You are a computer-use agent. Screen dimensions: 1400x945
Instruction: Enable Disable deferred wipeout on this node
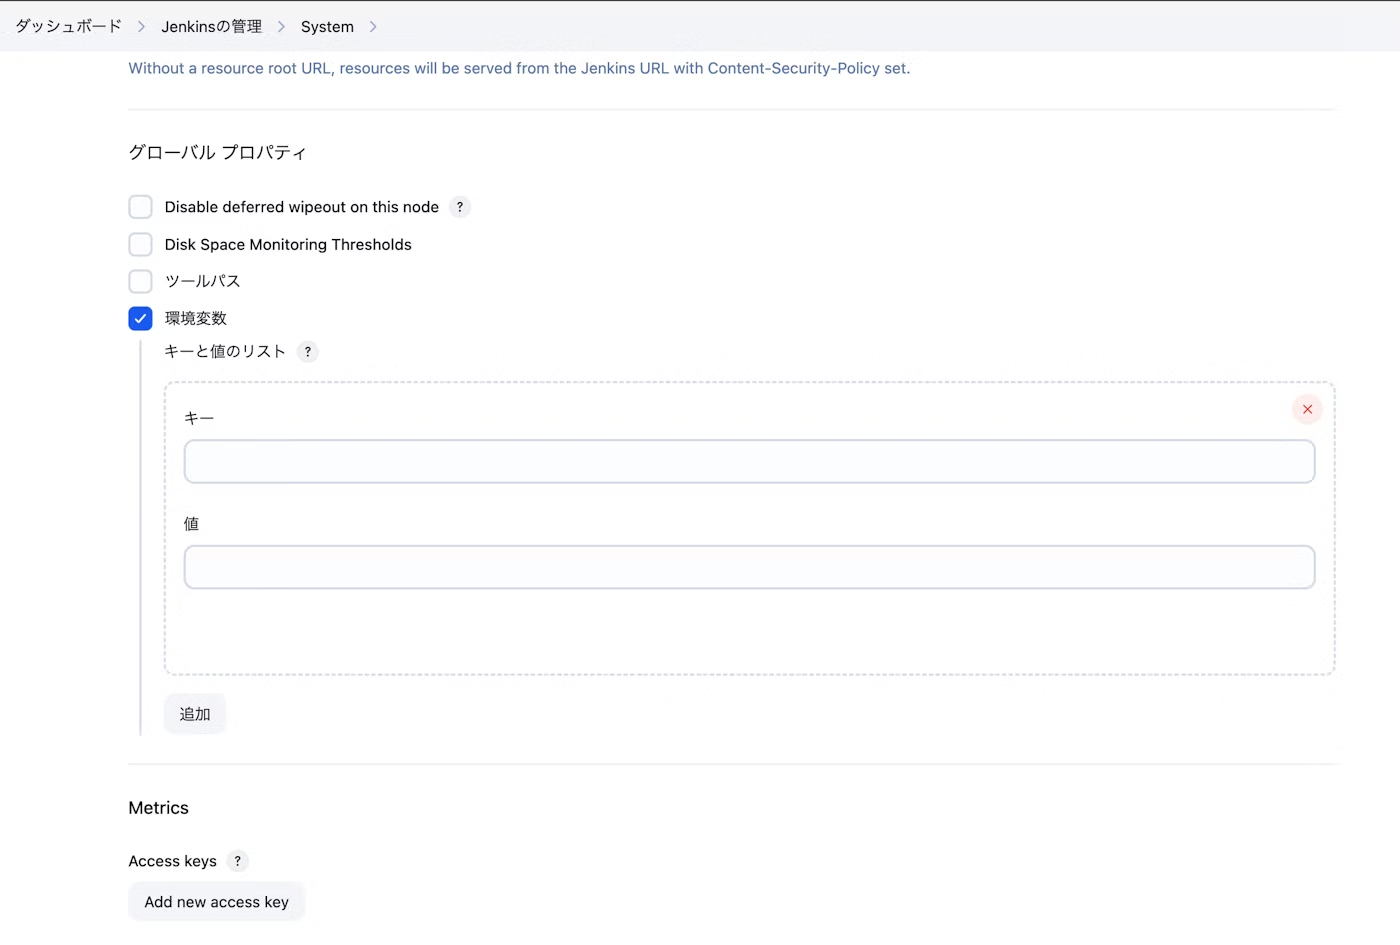pos(140,207)
